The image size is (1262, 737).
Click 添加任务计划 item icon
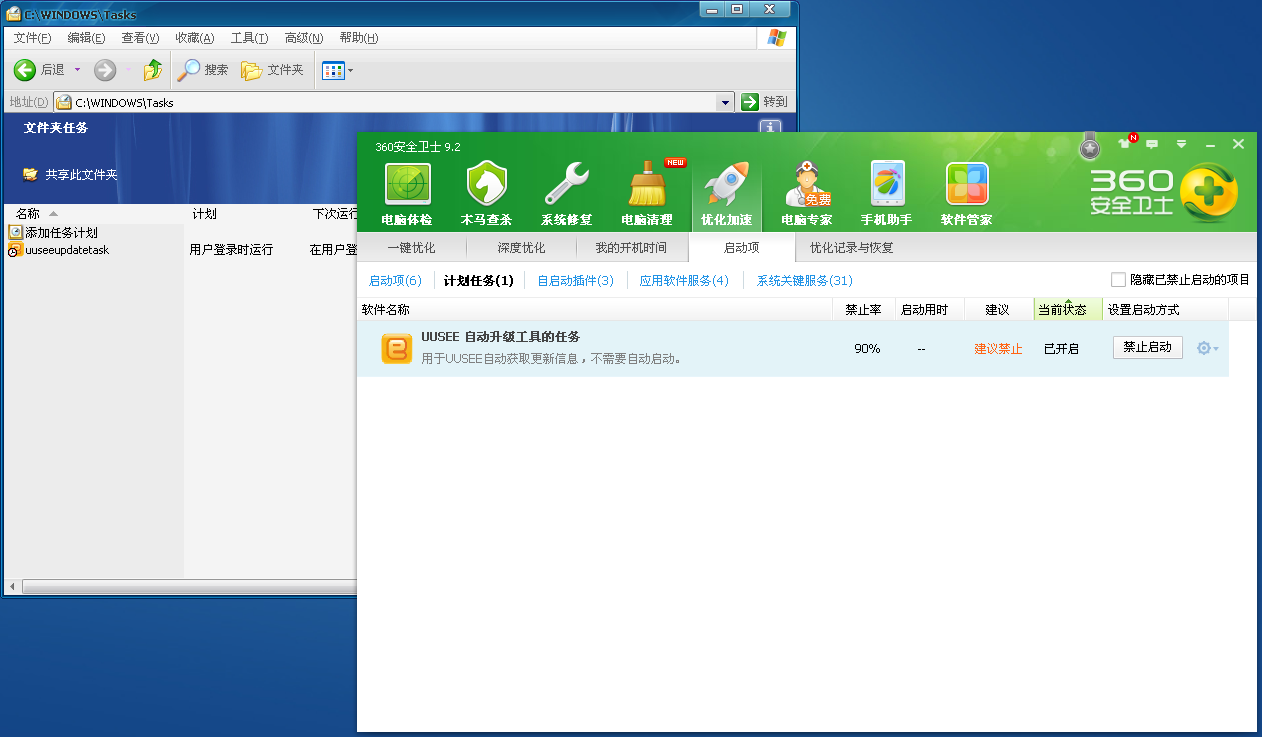15,232
